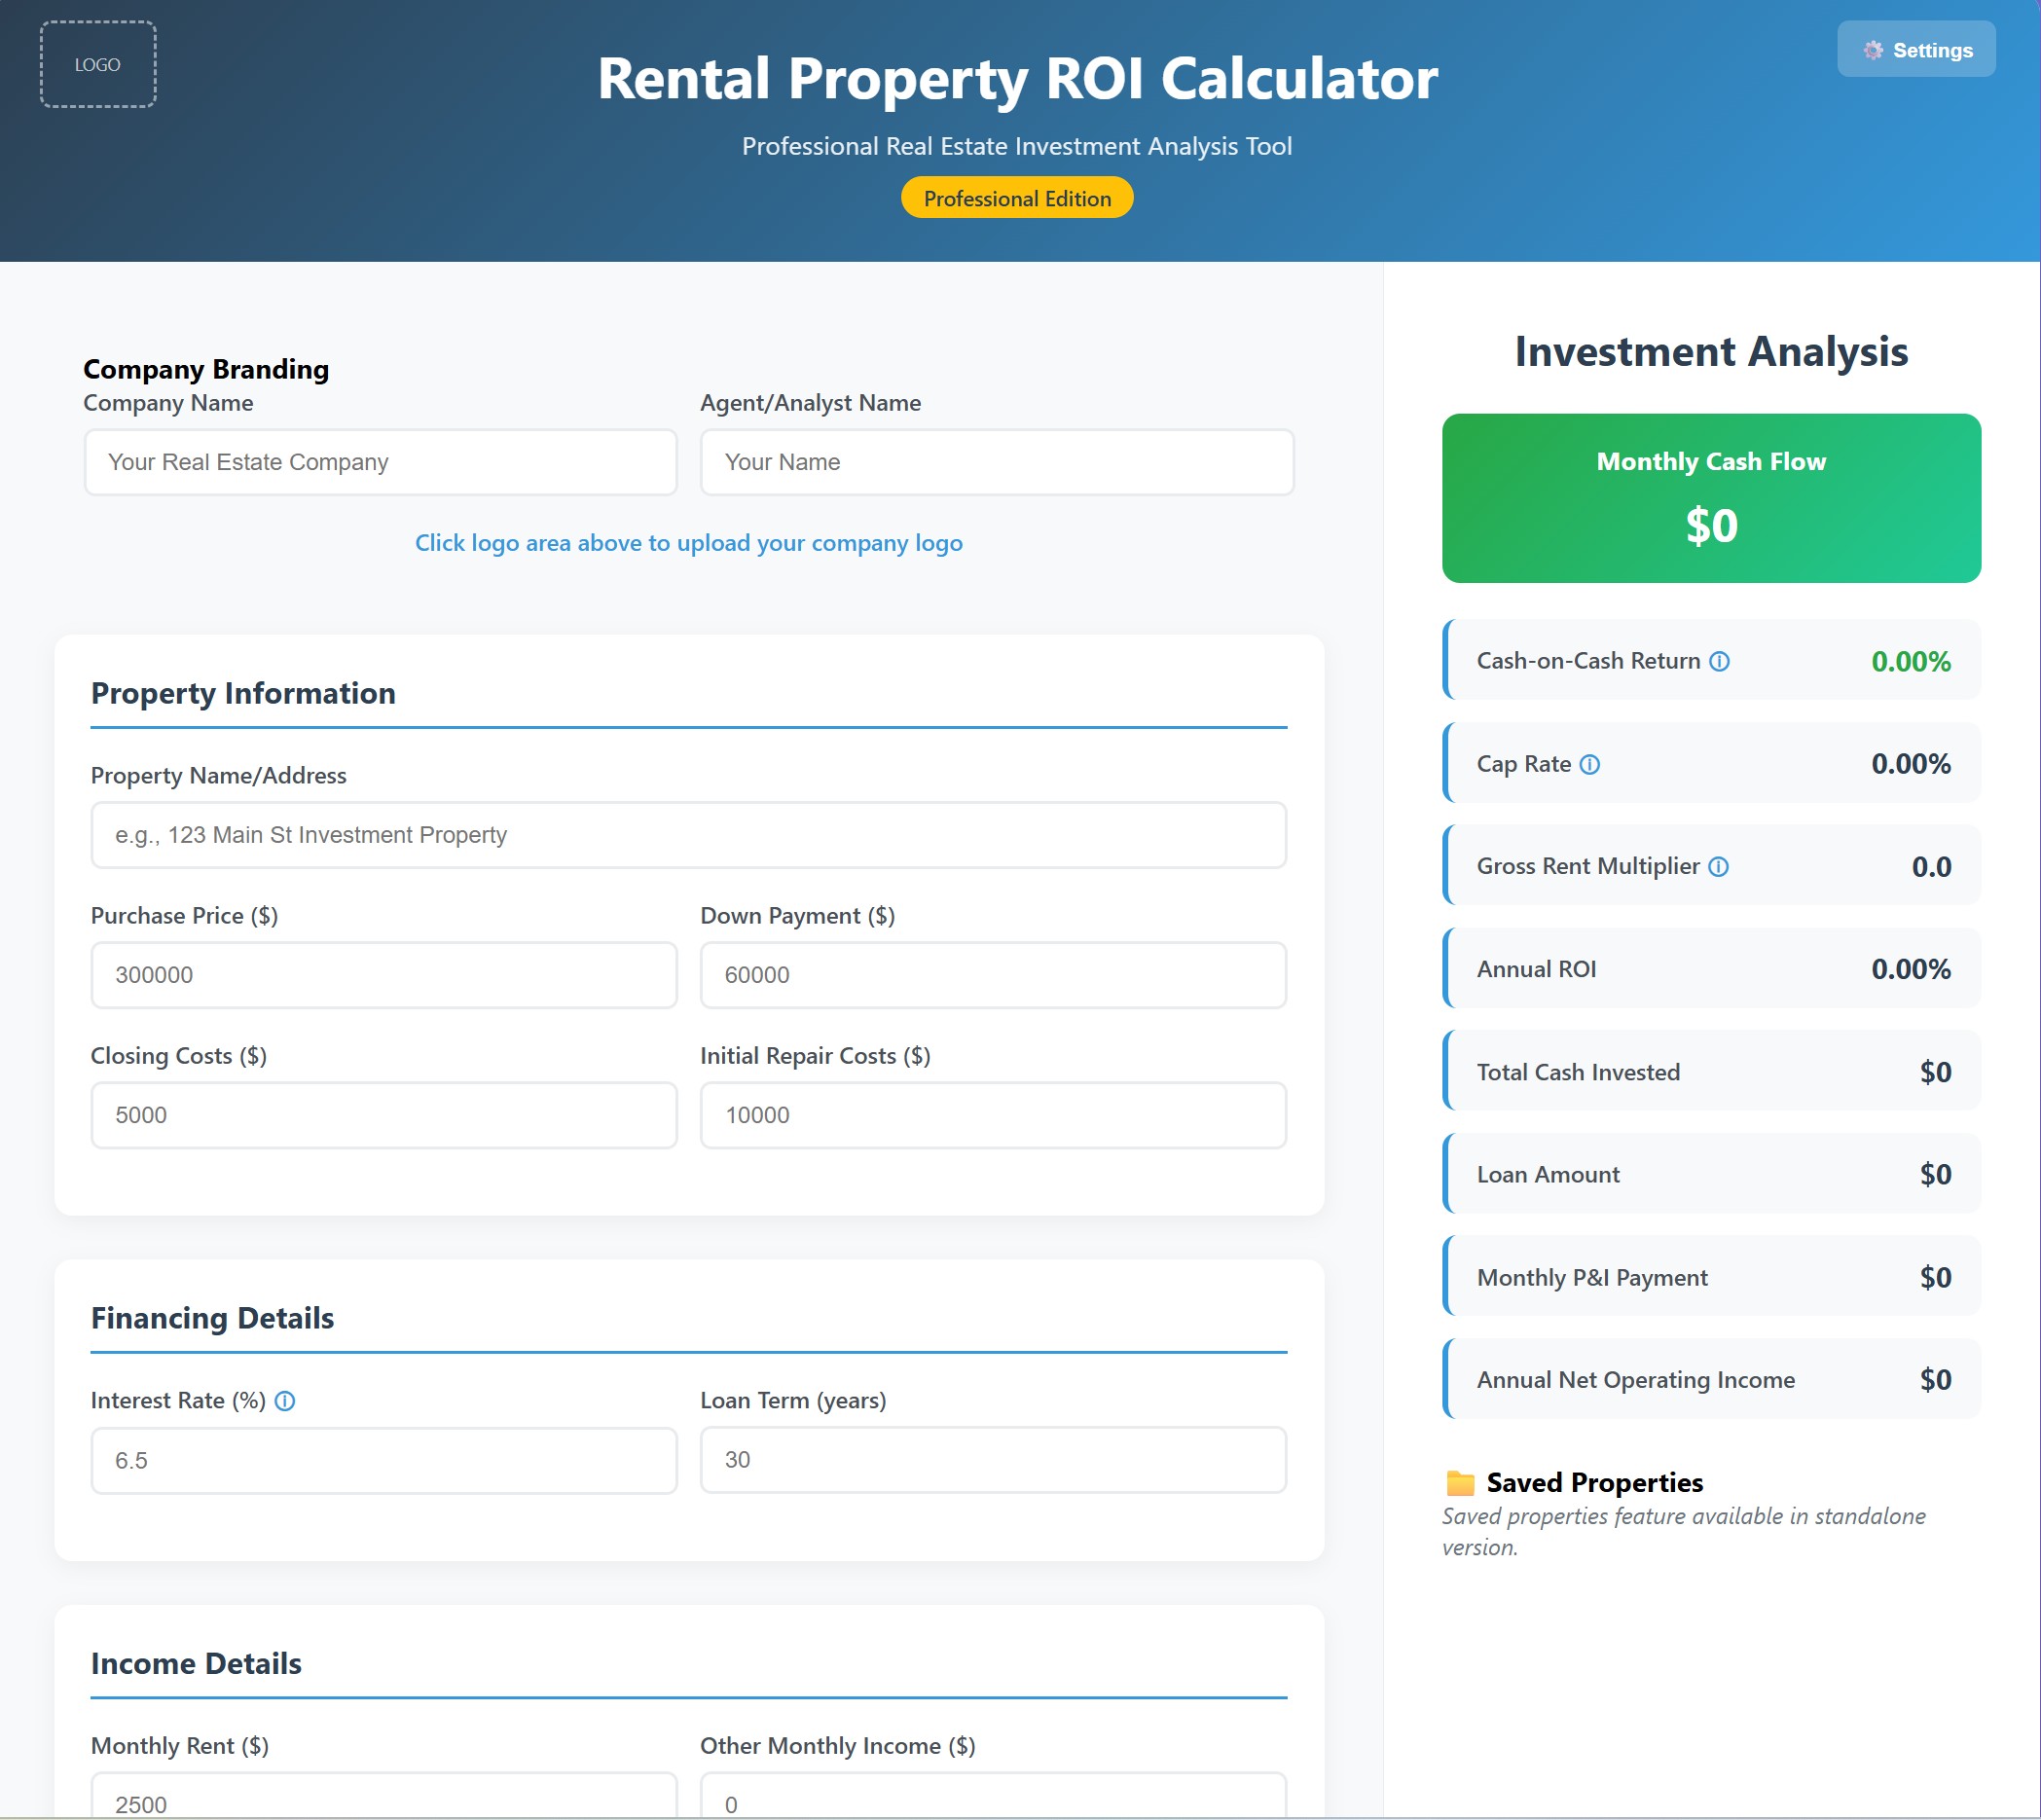
Task: Click the Property Name/Address input
Action: pyautogui.click(x=688, y=835)
